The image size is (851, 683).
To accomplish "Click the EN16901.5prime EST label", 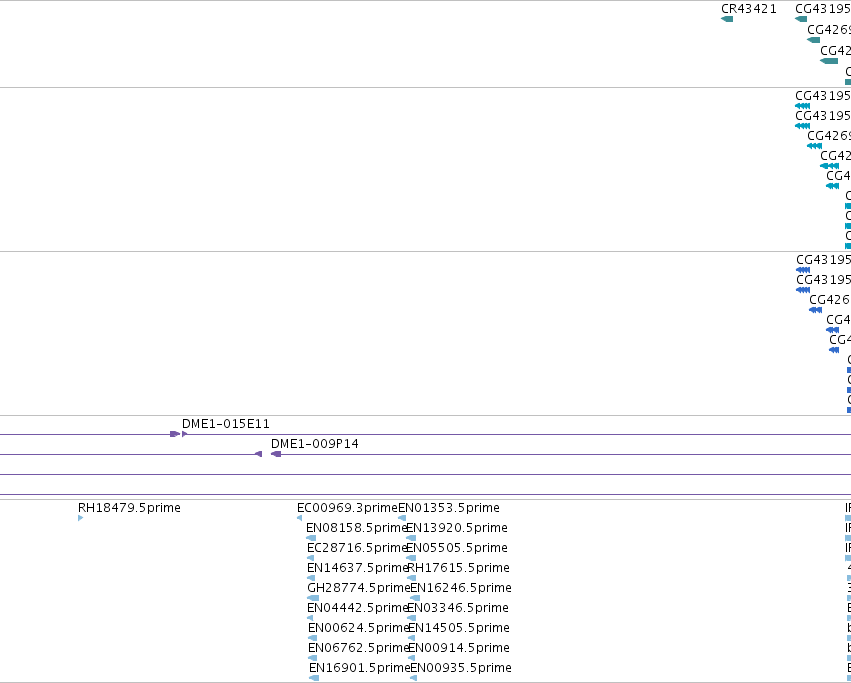I will point(359,668).
